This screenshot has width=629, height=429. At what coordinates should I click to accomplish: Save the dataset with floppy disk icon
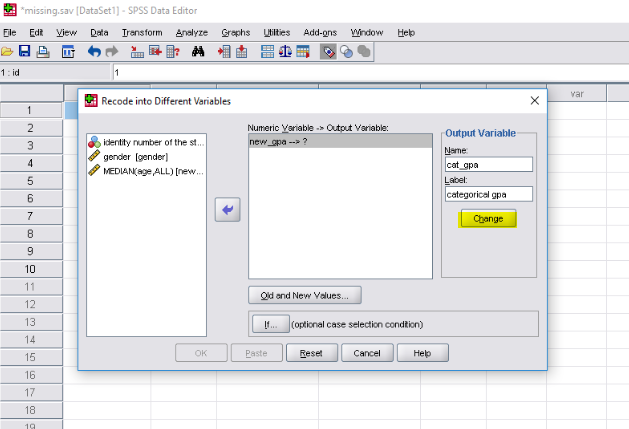point(25,51)
